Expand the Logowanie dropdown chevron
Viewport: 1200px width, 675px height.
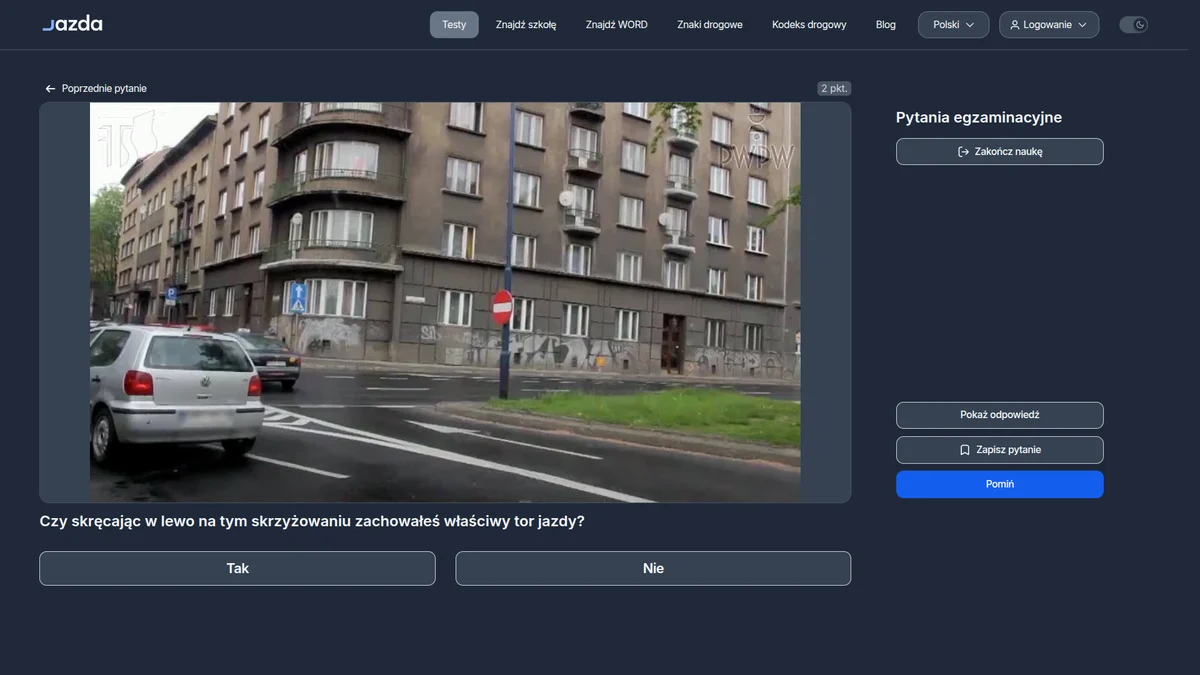pyautogui.click(x=1082, y=25)
